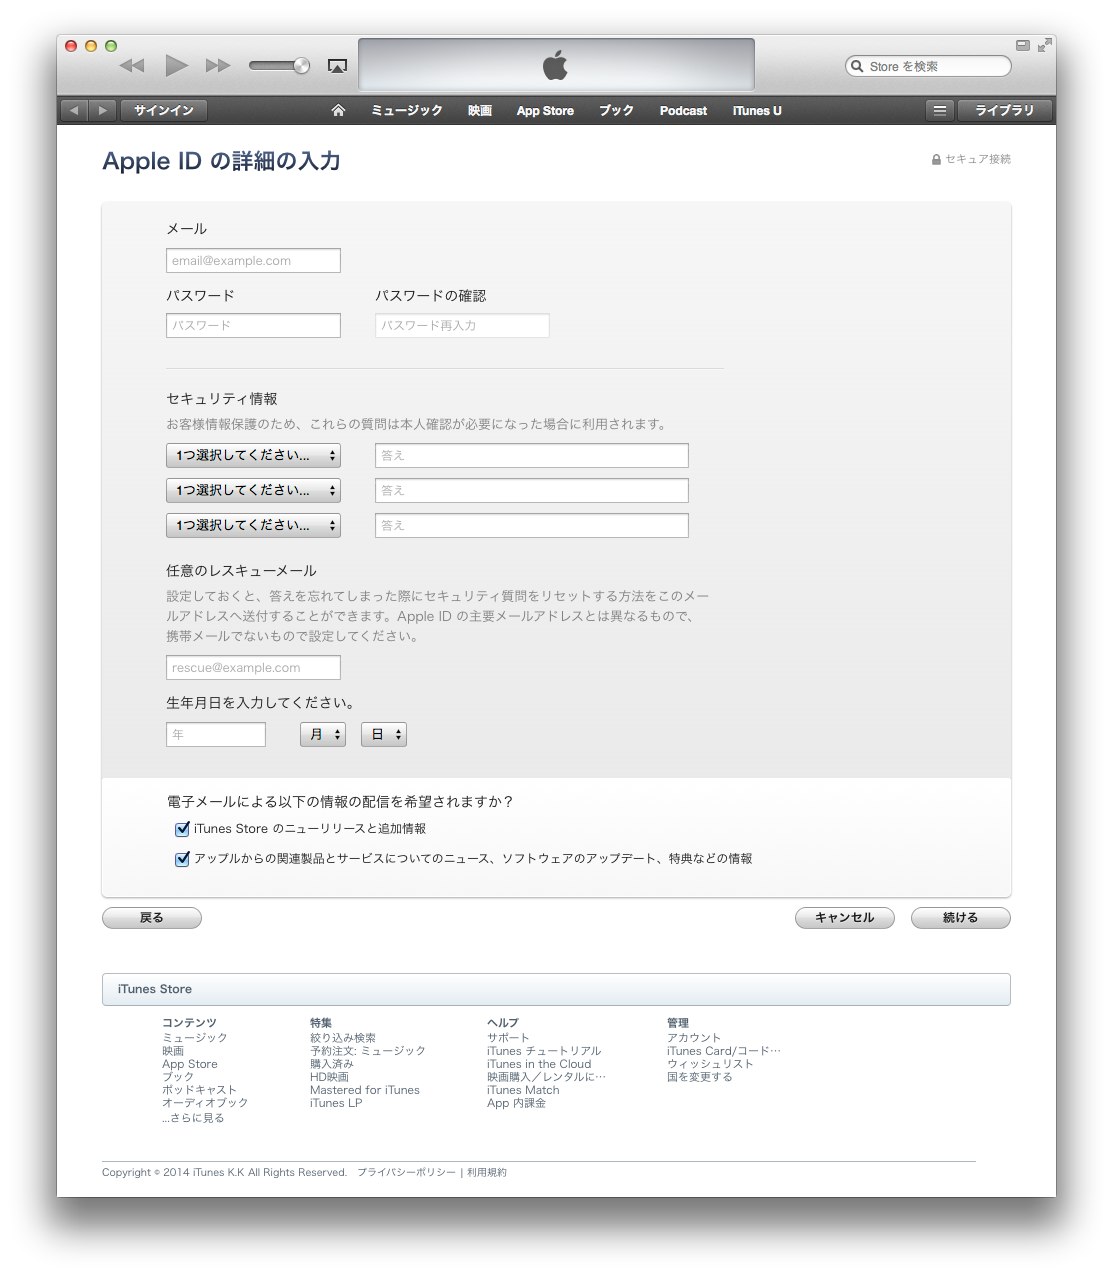Open the 購入済み link
This screenshot has height=1276, width=1113.
(x=332, y=1064)
